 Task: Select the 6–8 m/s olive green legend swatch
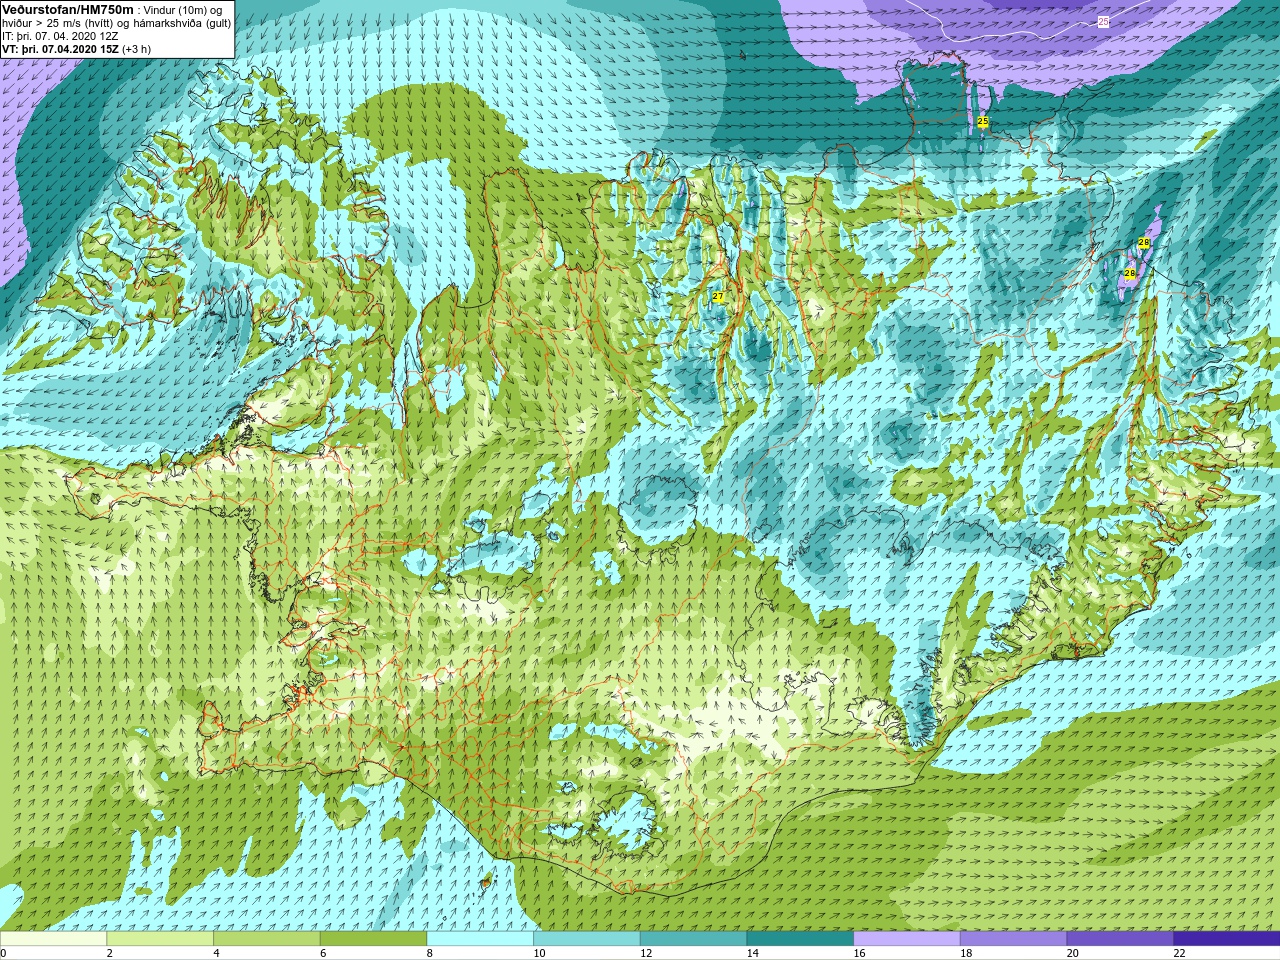pos(373,939)
